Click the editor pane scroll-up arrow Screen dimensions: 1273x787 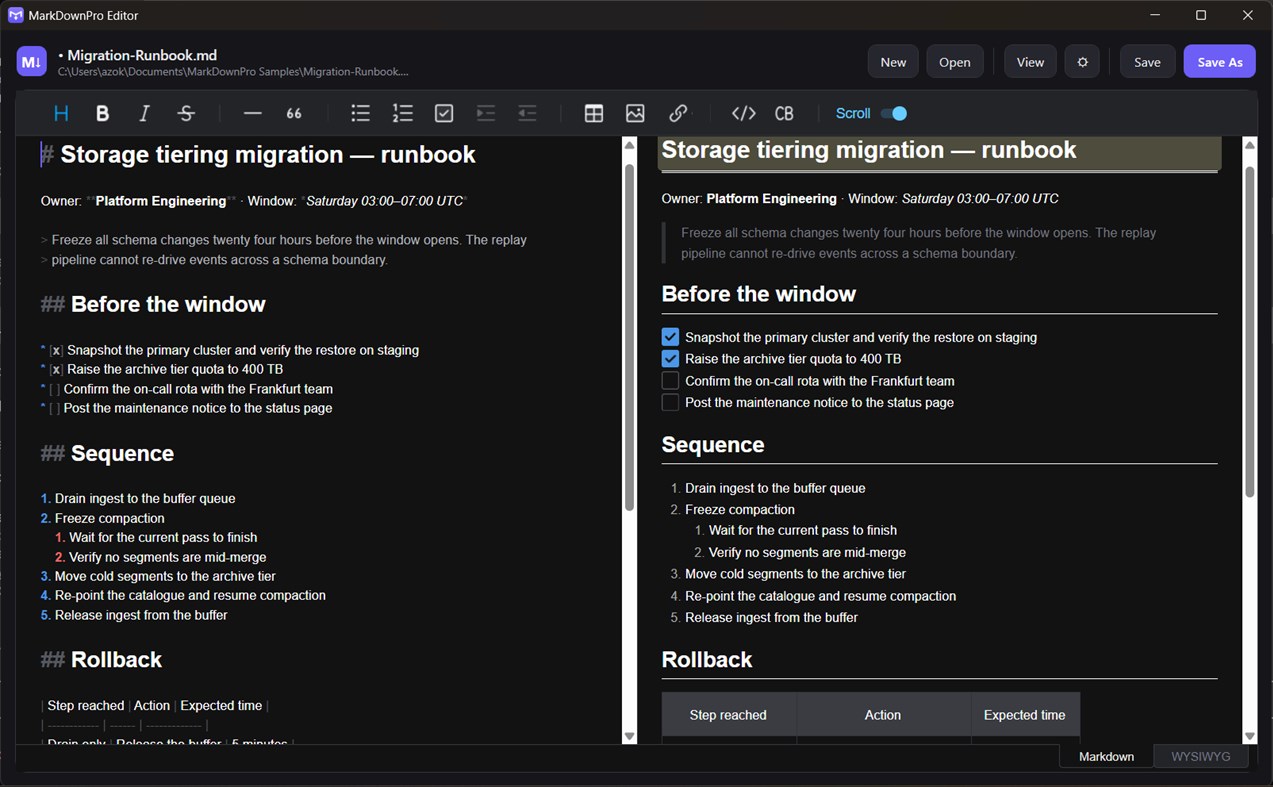tap(629, 145)
